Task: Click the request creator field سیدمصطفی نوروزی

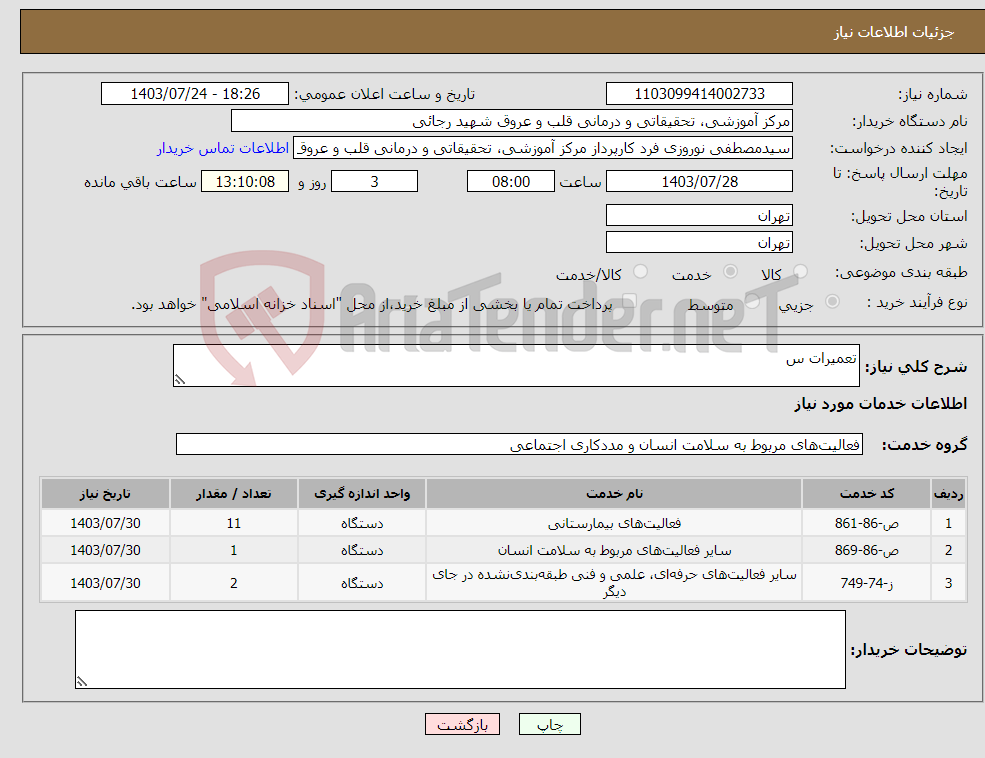Action: click(x=543, y=148)
